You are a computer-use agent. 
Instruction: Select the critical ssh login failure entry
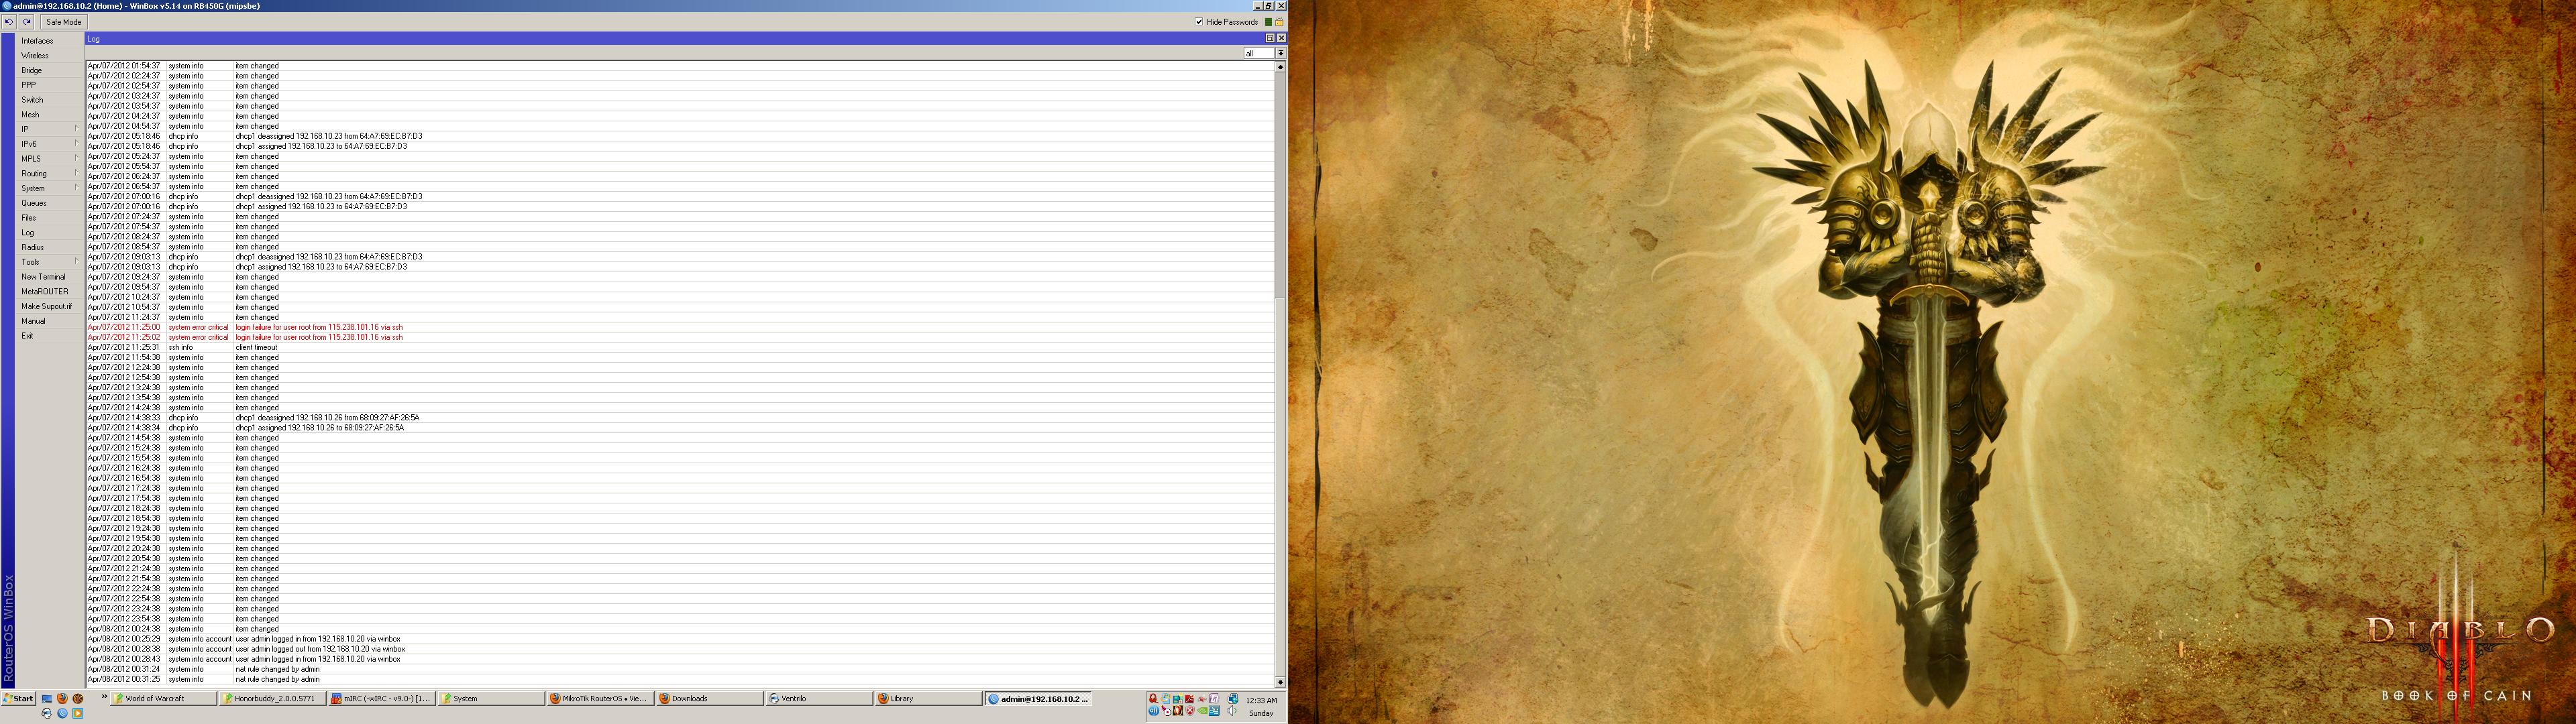(319, 327)
